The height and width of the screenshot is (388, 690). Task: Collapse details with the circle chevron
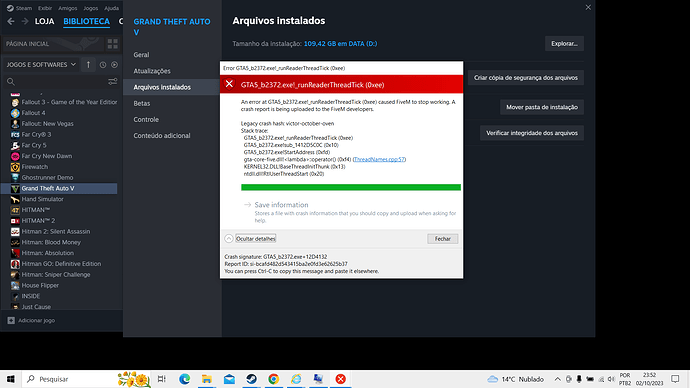229,238
